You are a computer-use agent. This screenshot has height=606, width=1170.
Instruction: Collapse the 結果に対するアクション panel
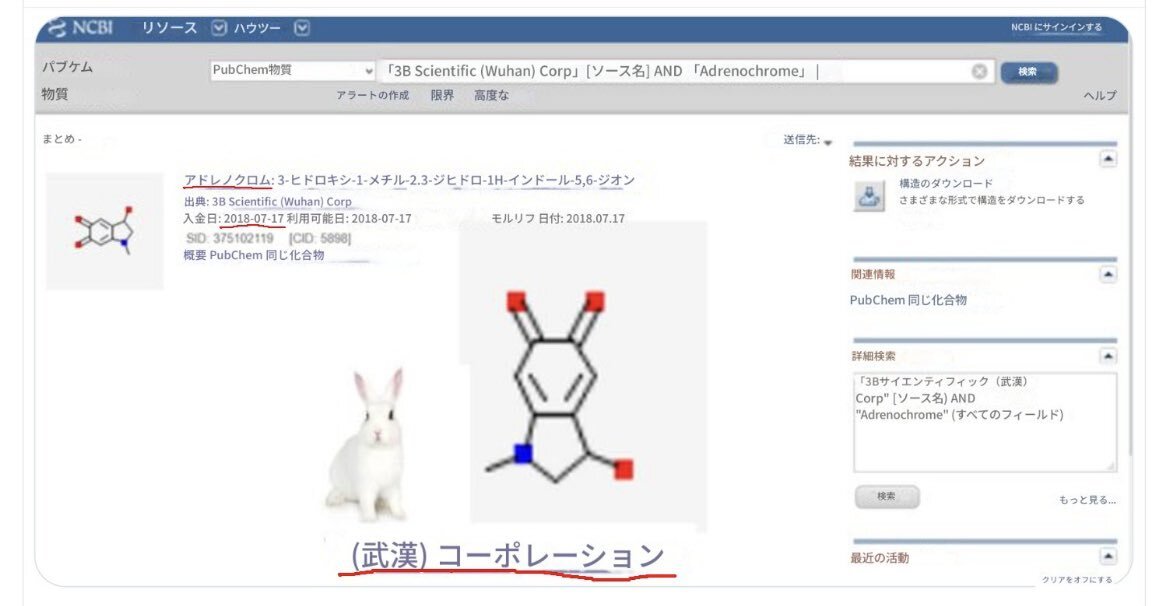[1107, 159]
